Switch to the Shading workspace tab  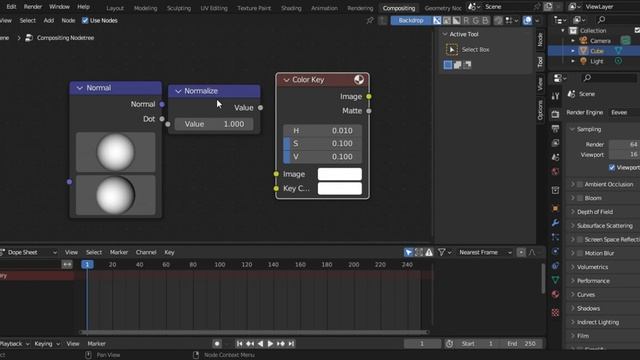pyautogui.click(x=291, y=8)
